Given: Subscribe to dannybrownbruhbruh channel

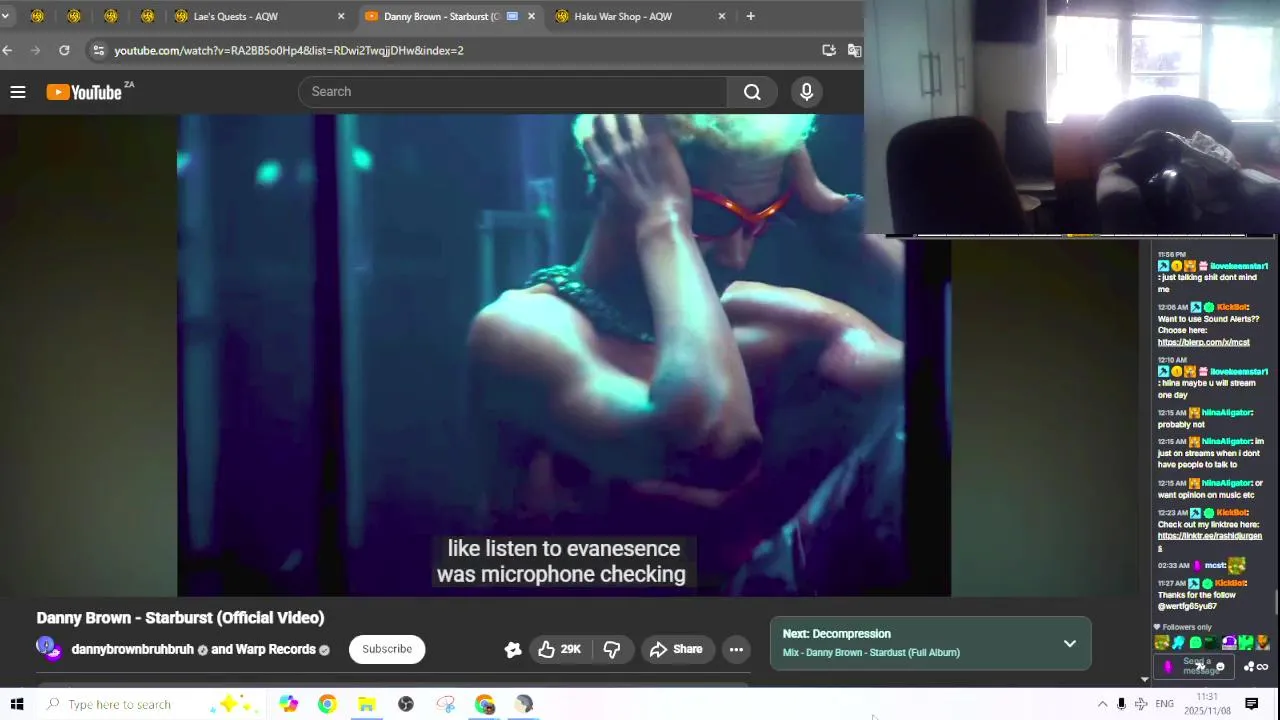Looking at the screenshot, I should tap(387, 649).
